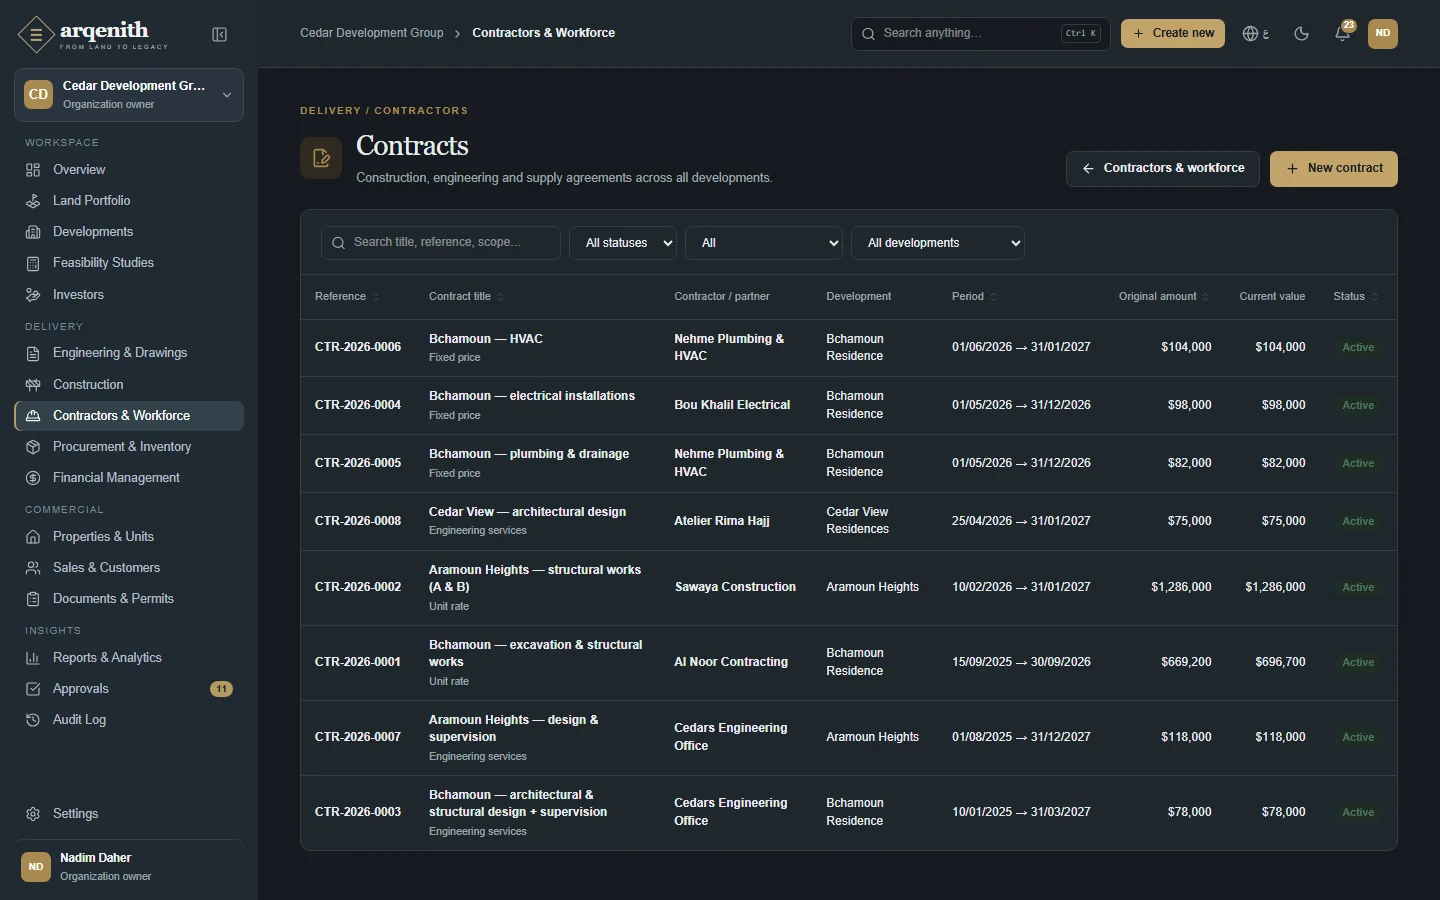Open contract CTR-2026-0006
The width and height of the screenshot is (1440, 900).
[358, 347]
